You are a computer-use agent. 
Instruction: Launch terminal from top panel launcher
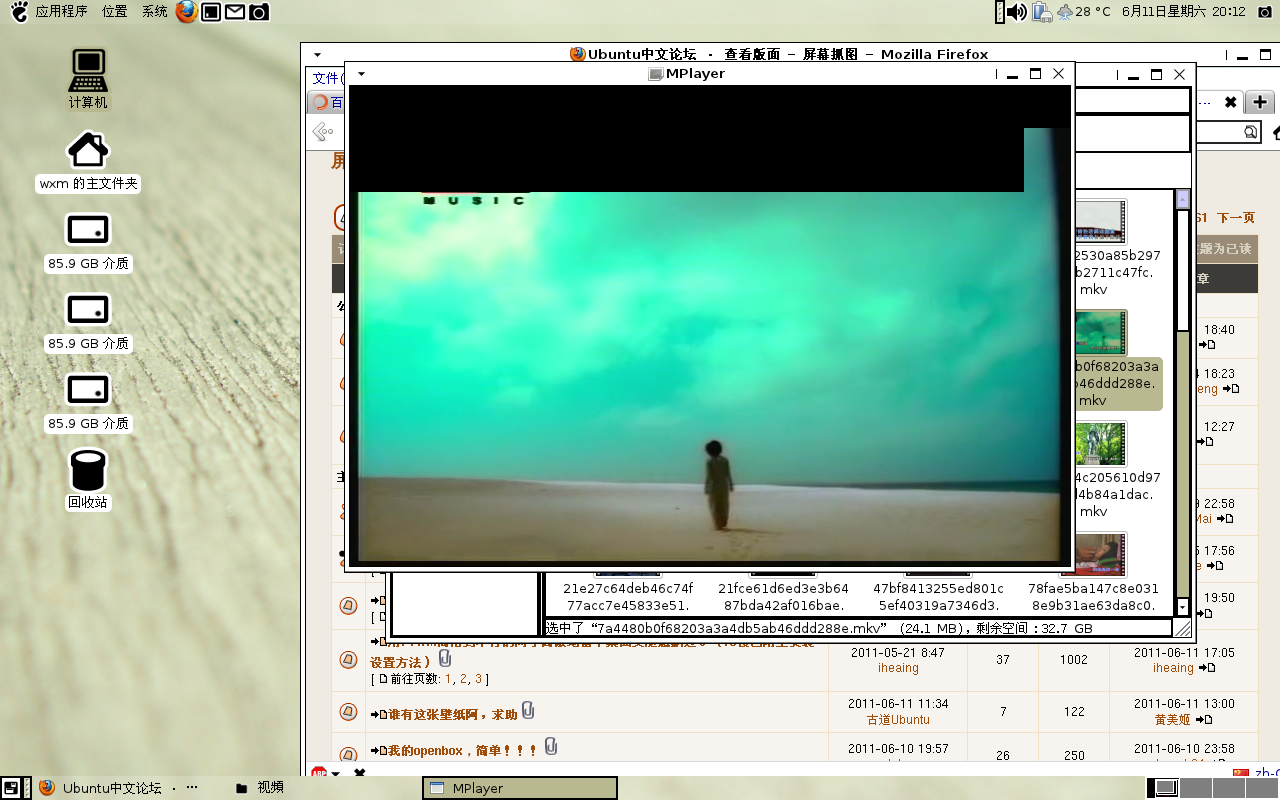[211, 12]
